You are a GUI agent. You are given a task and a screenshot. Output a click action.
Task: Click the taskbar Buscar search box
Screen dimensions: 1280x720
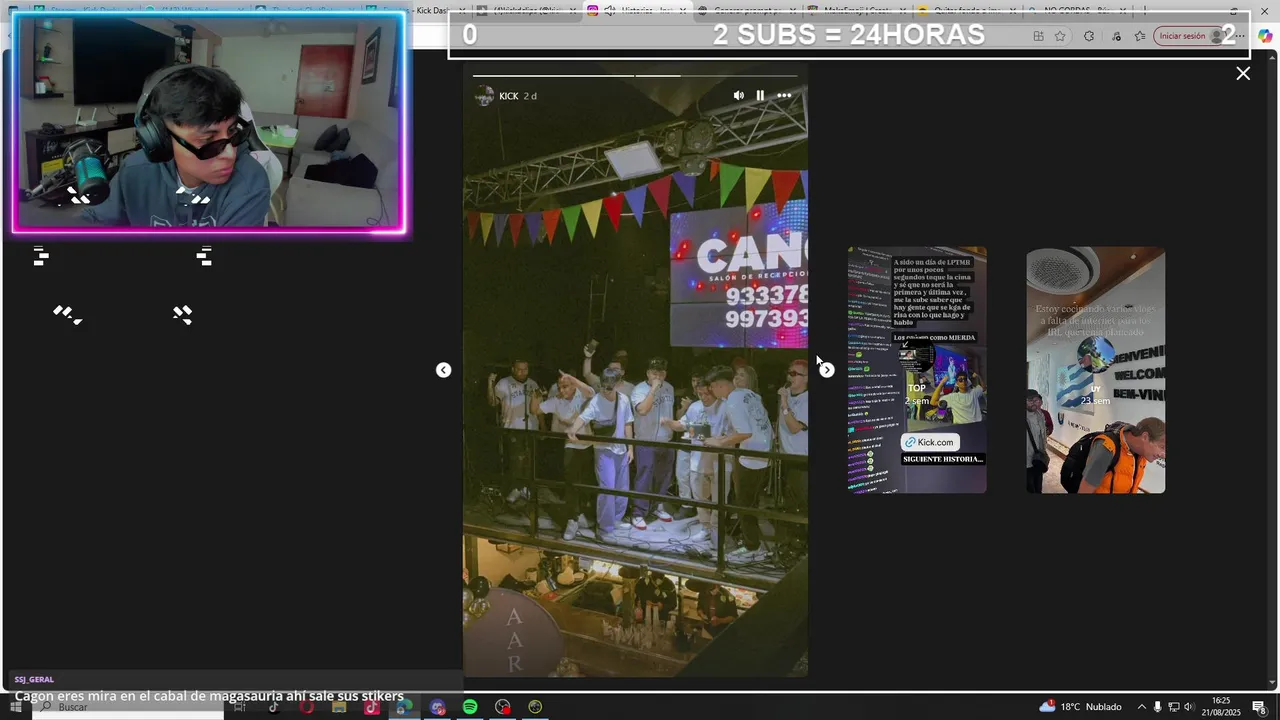(128, 707)
